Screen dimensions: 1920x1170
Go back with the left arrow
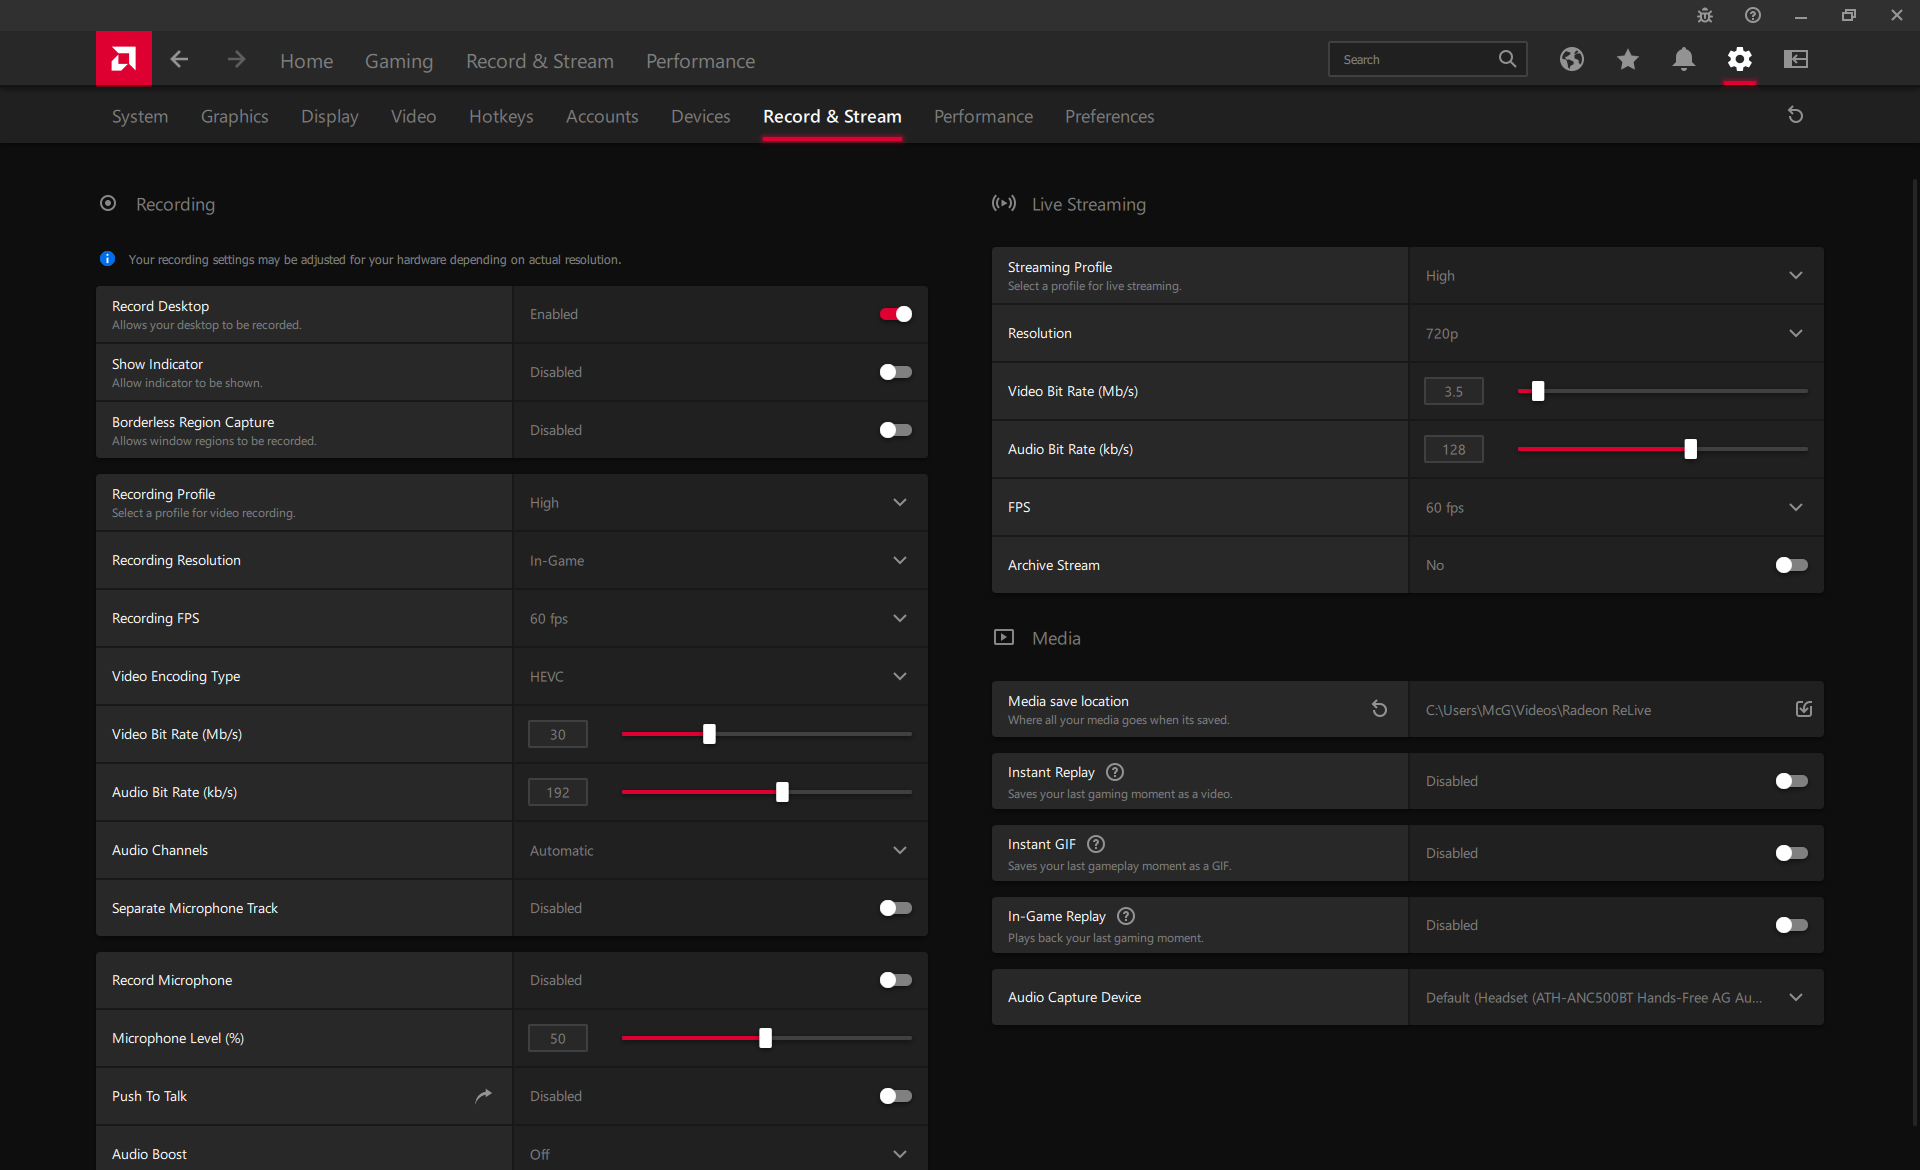pyautogui.click(x=179, y=59)
